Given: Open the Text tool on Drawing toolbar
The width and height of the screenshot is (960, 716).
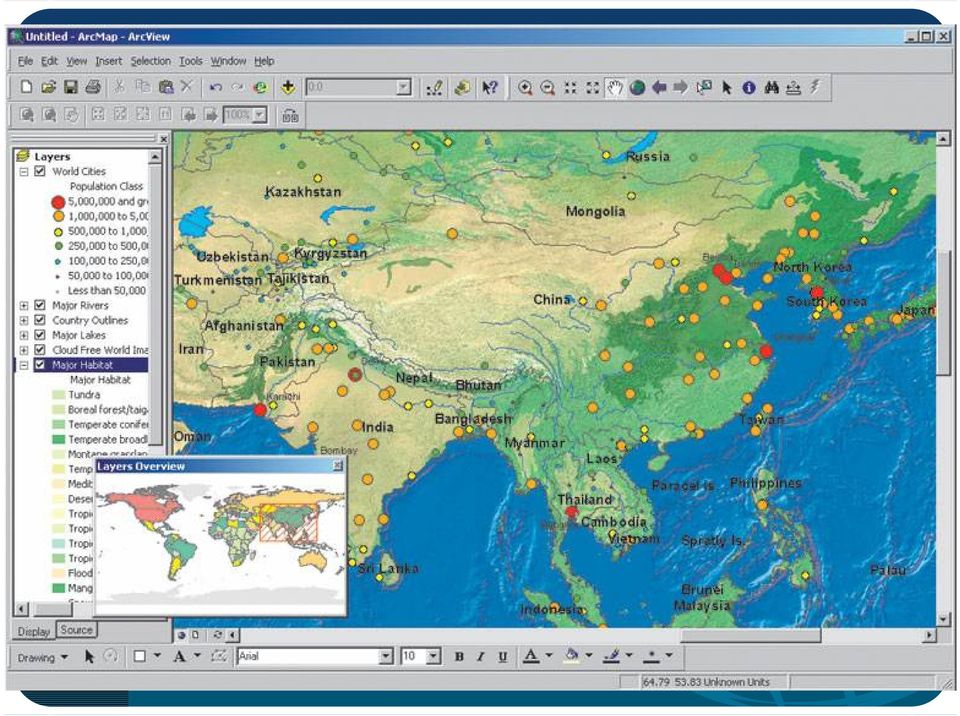Looking at the screenshot, I should point(179,657).
